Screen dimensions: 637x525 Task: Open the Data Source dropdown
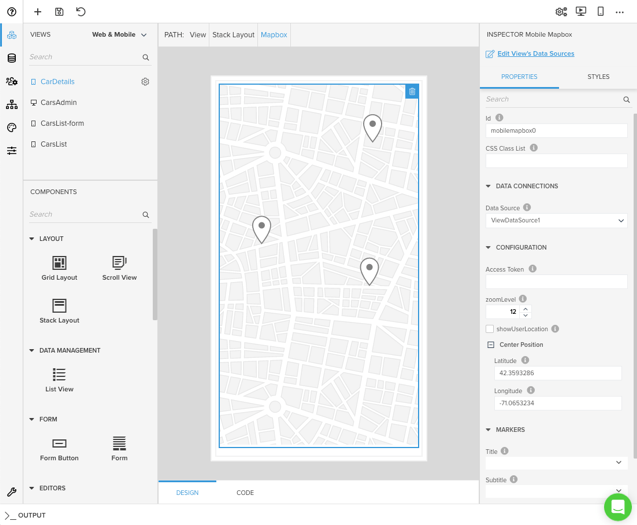[x=556, y=221]
